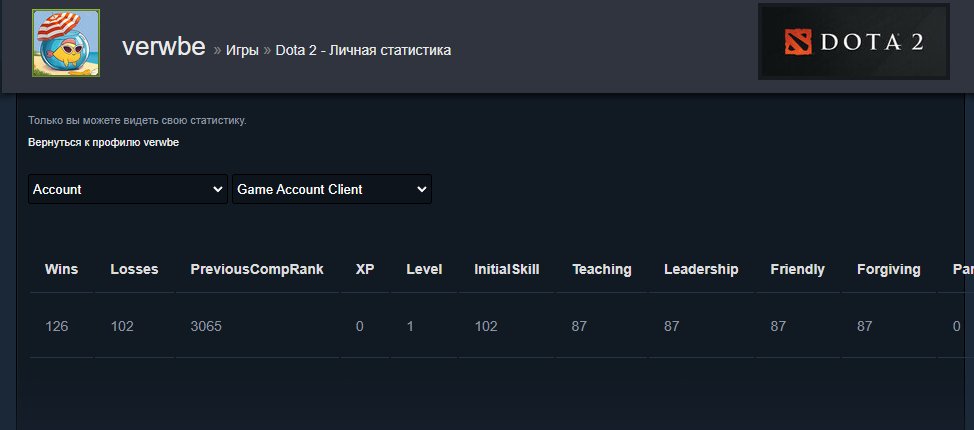Click the Friendly value 87
Viewport: 974px width, 430px height.
pos(778,326)
